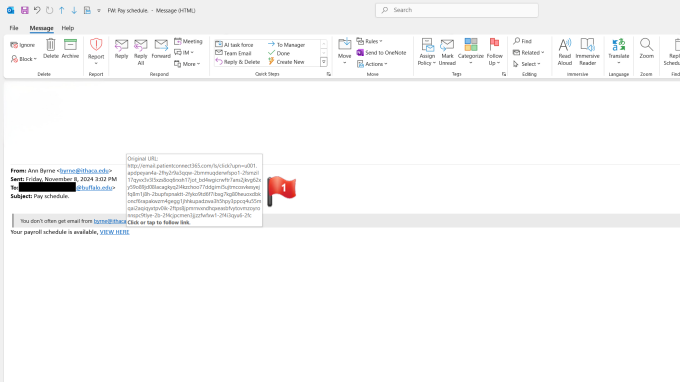This screenshot has height=382, width=680.
Task: Mark the message Done via quick step
Action: click(x=279, y=53)
